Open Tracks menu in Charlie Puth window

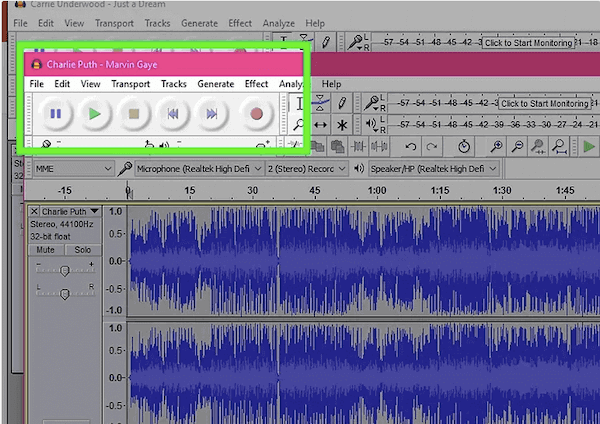(174, 84)
